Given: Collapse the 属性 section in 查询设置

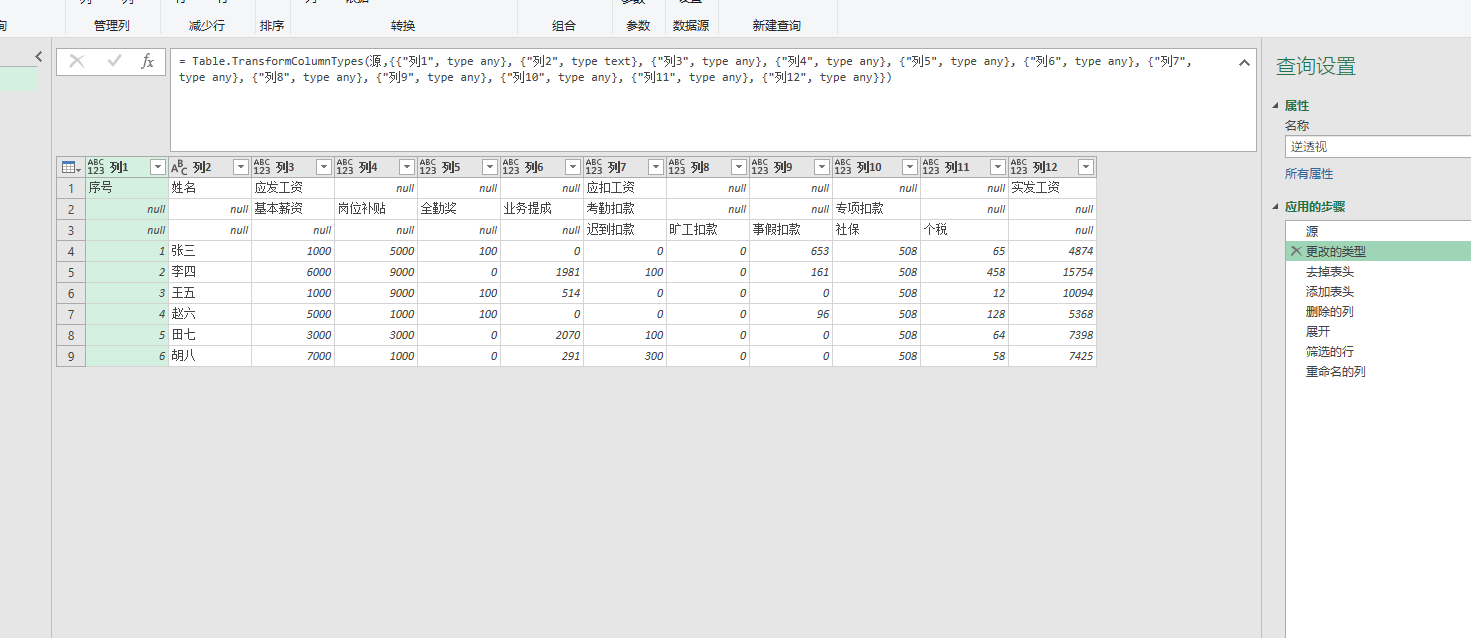Looking at the screenshot, I should (1277, 105).
